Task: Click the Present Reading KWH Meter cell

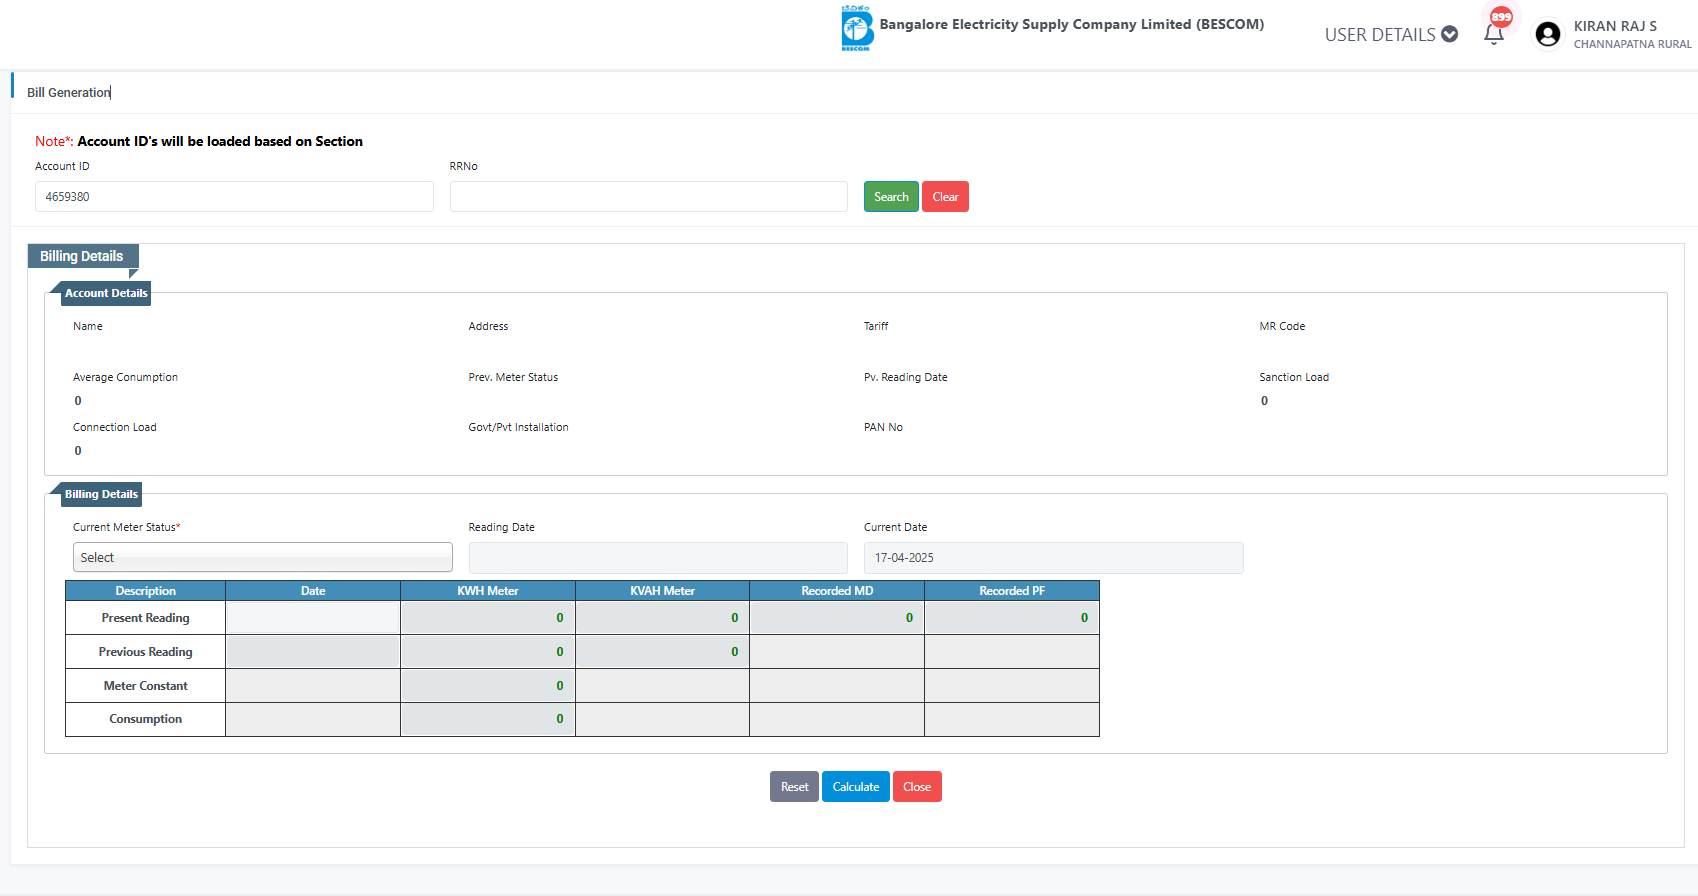Action: click(x=488, y=618)
